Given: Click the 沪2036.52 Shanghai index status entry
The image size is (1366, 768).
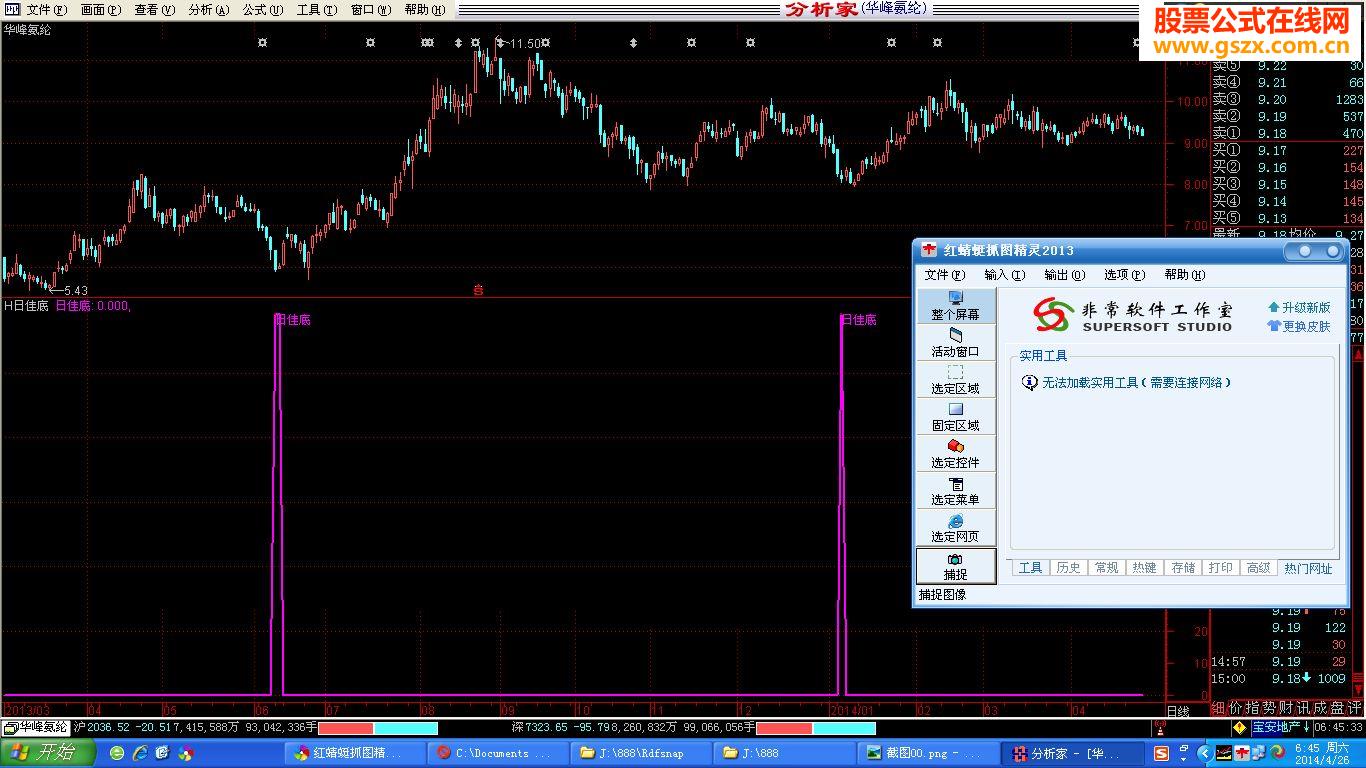Looking at the screenshot, I should tap(196, 727).
